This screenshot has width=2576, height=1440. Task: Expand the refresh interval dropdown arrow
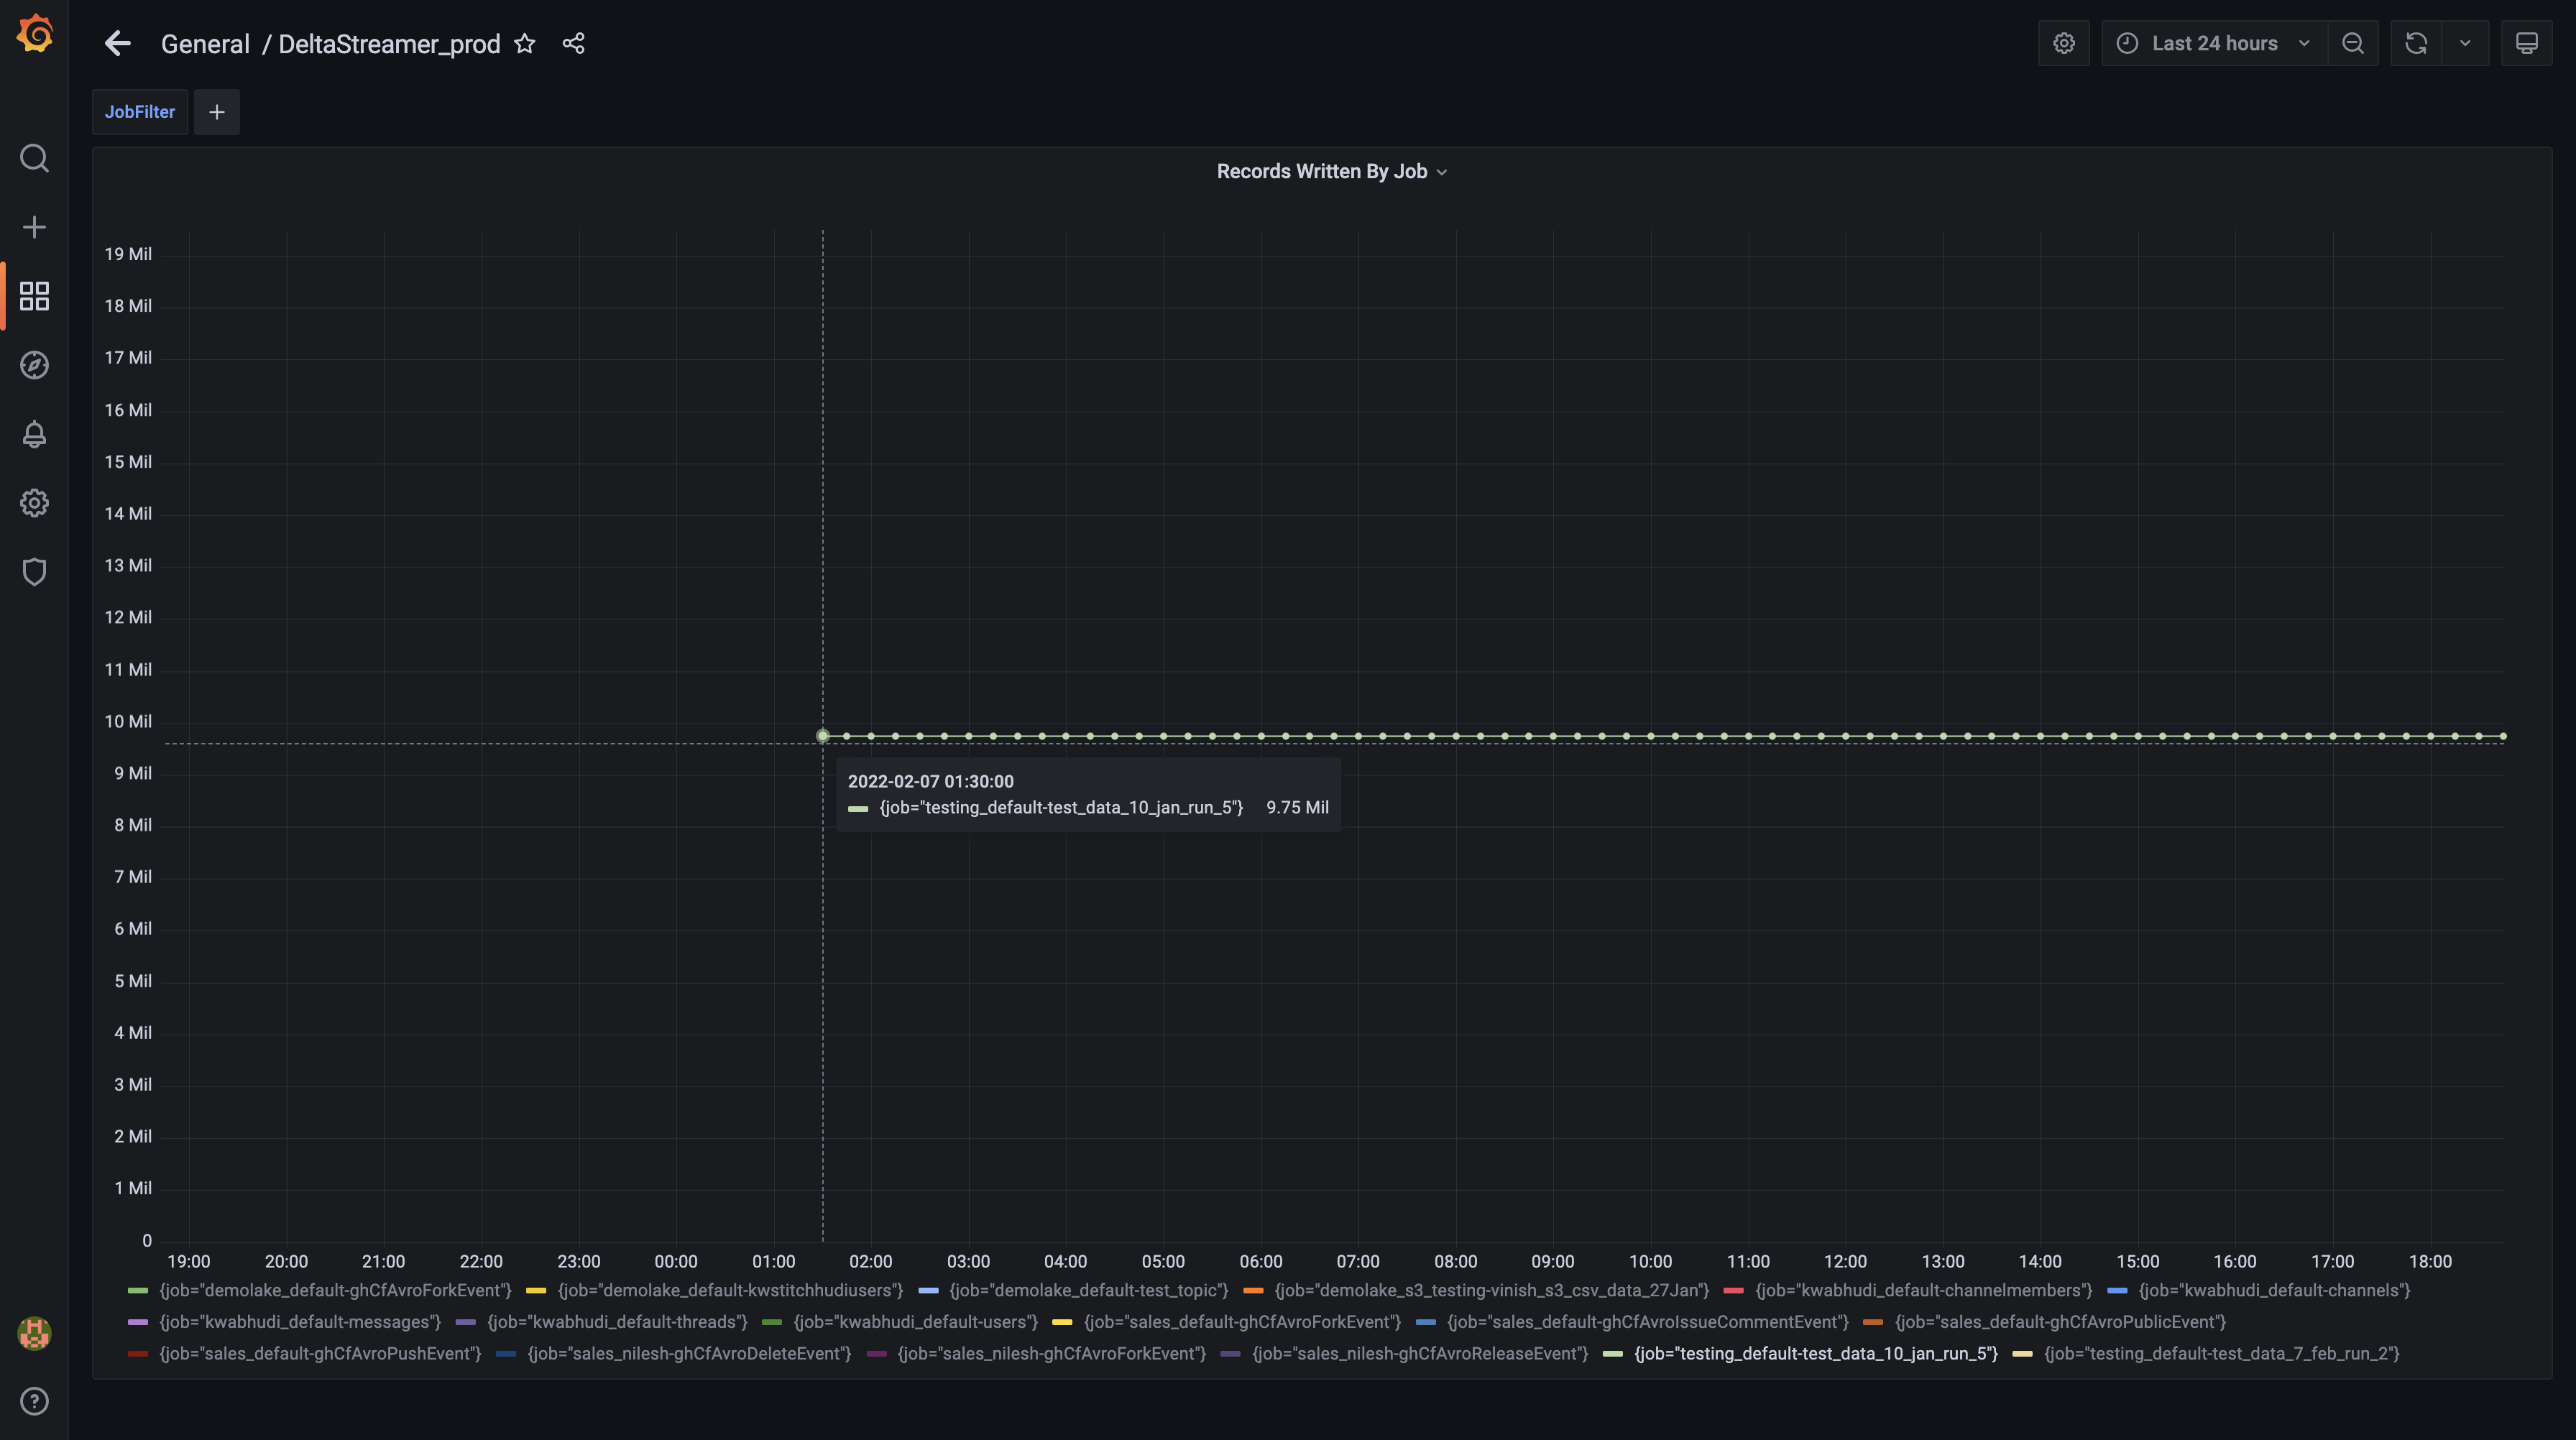pyautogui.click(x=2465, y=43)
